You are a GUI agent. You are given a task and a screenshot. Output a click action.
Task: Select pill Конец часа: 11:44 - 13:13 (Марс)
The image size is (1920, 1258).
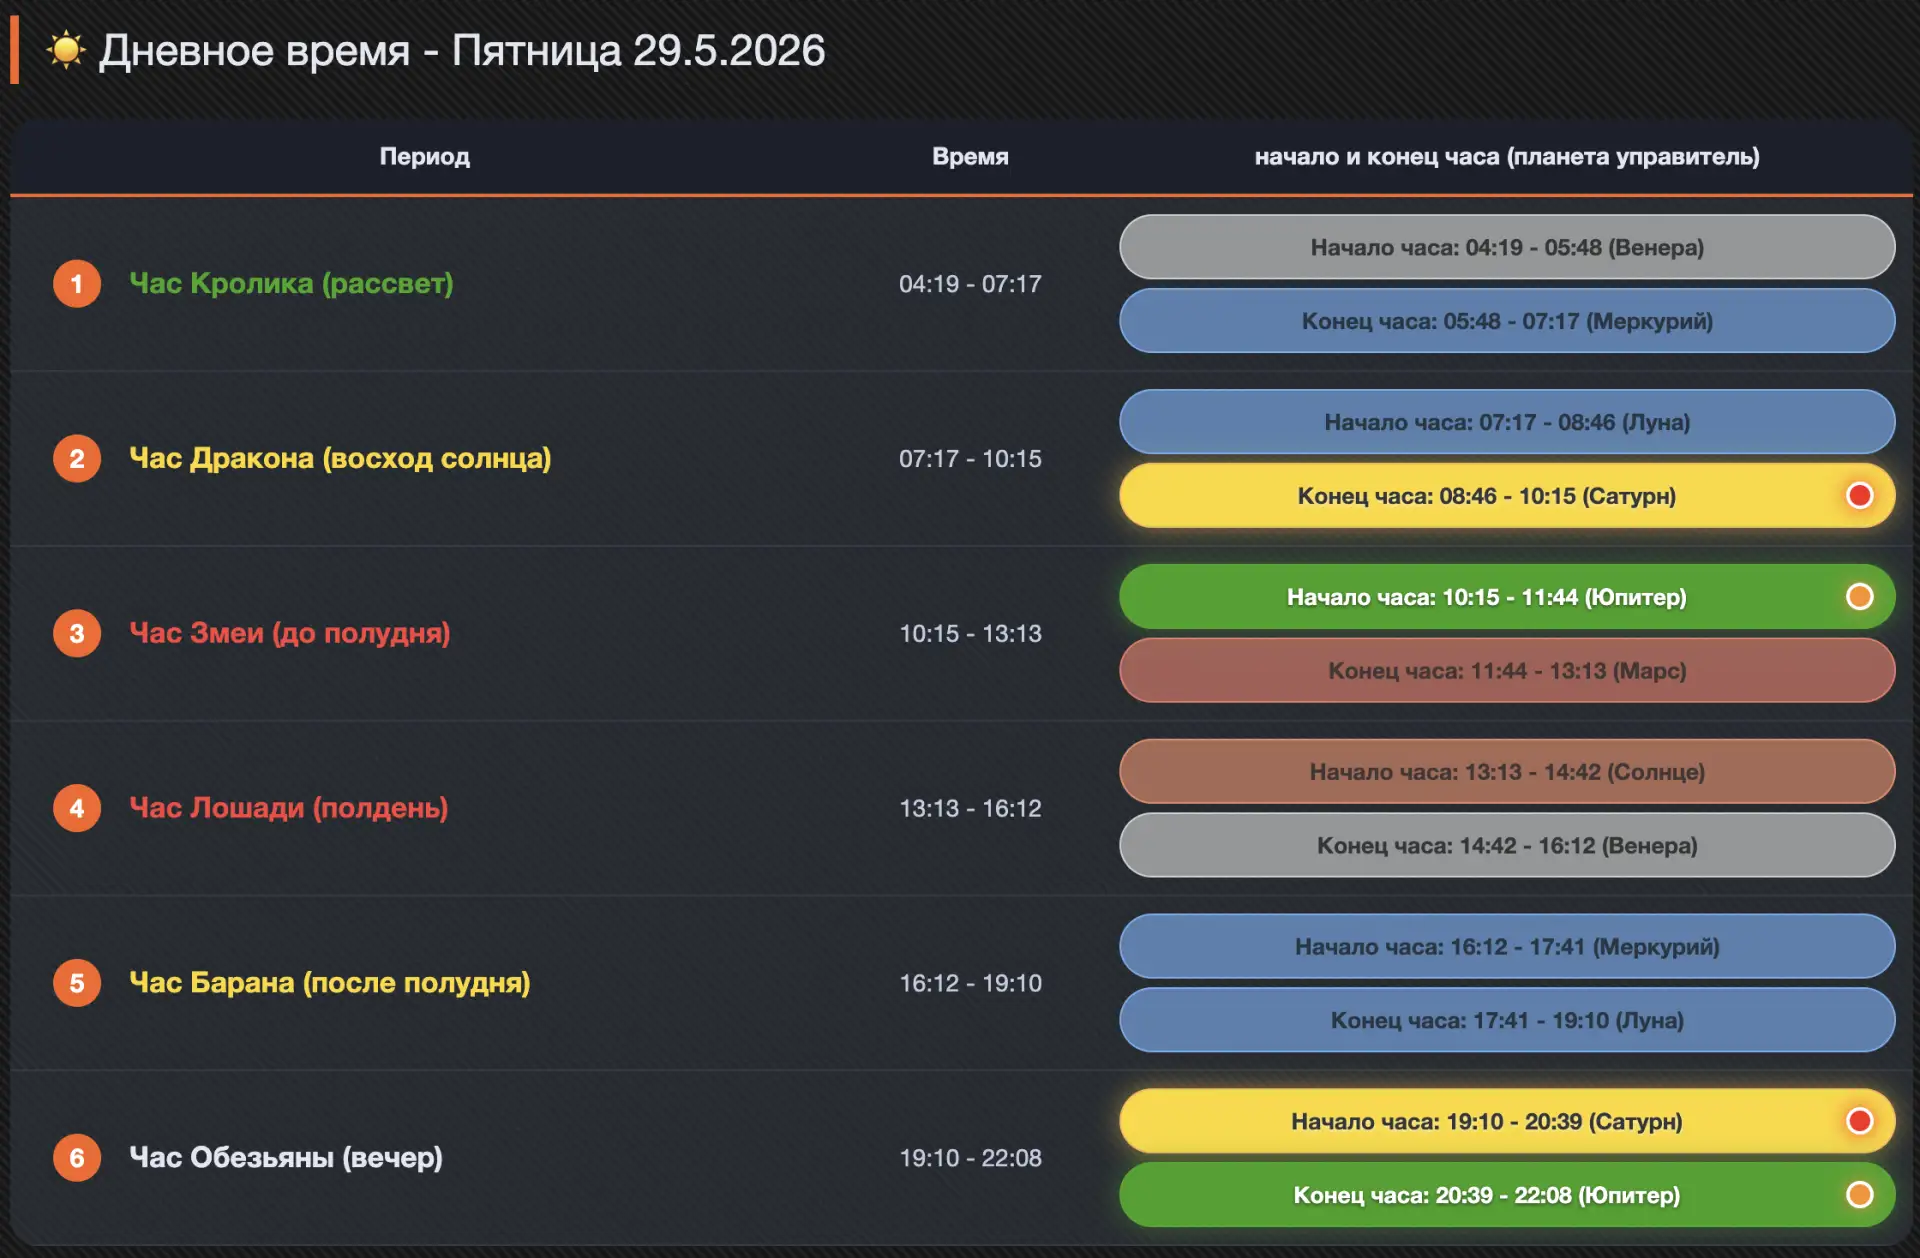[1507, 671]
